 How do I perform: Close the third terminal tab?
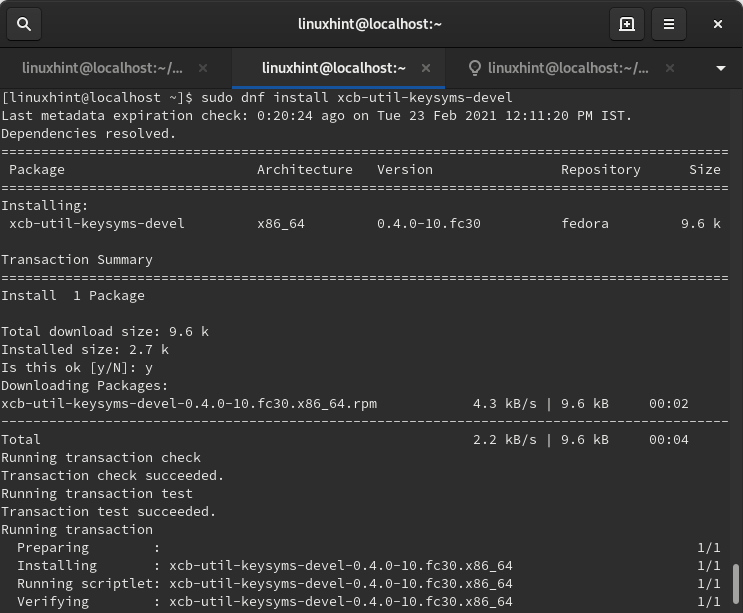click(x=670, y=68)
